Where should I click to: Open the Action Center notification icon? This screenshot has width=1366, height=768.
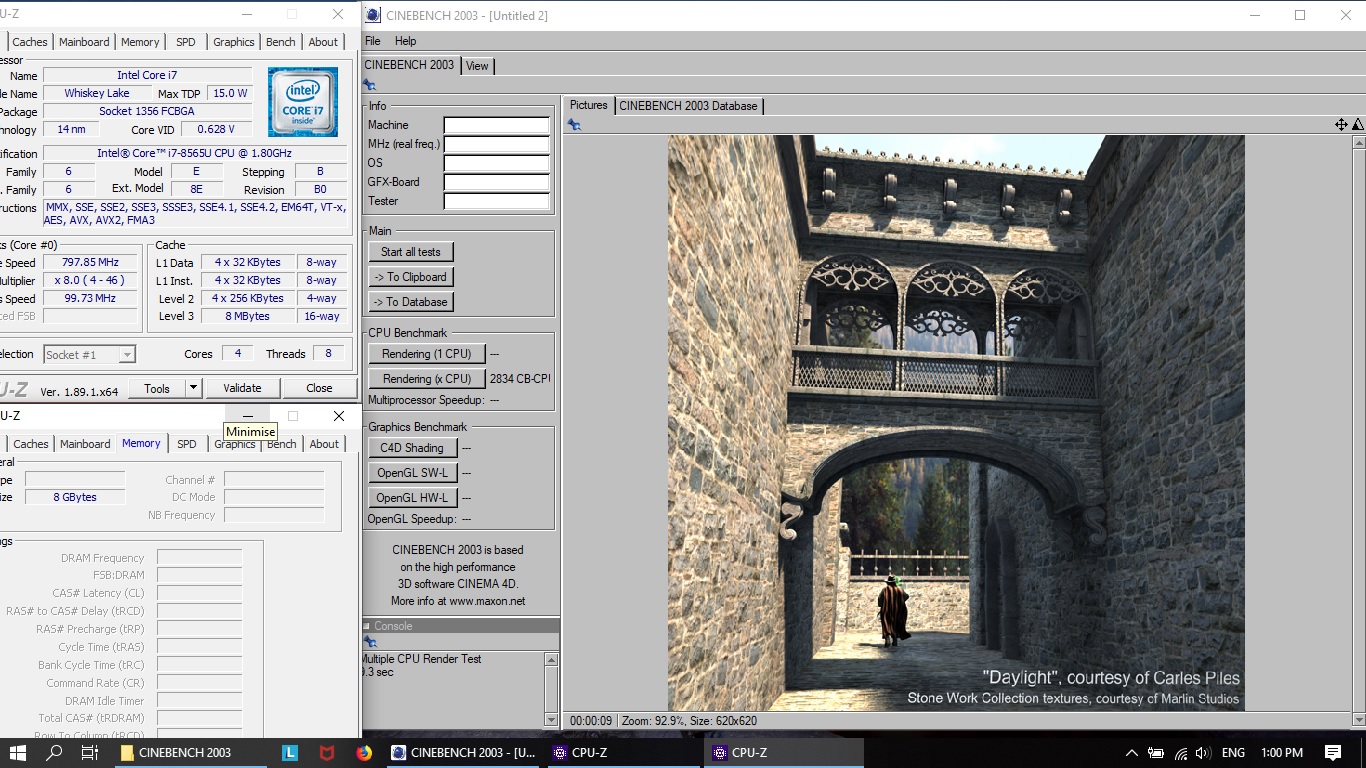pyautogui.click(x=1333, y=753)
